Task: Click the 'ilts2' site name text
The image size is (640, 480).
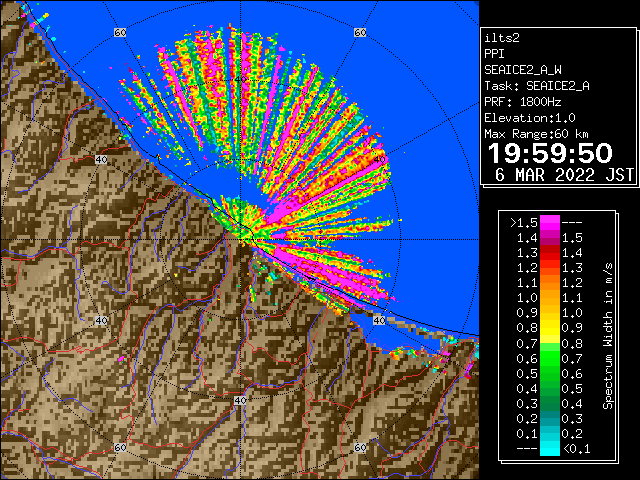Action: (x=502, y=38)
